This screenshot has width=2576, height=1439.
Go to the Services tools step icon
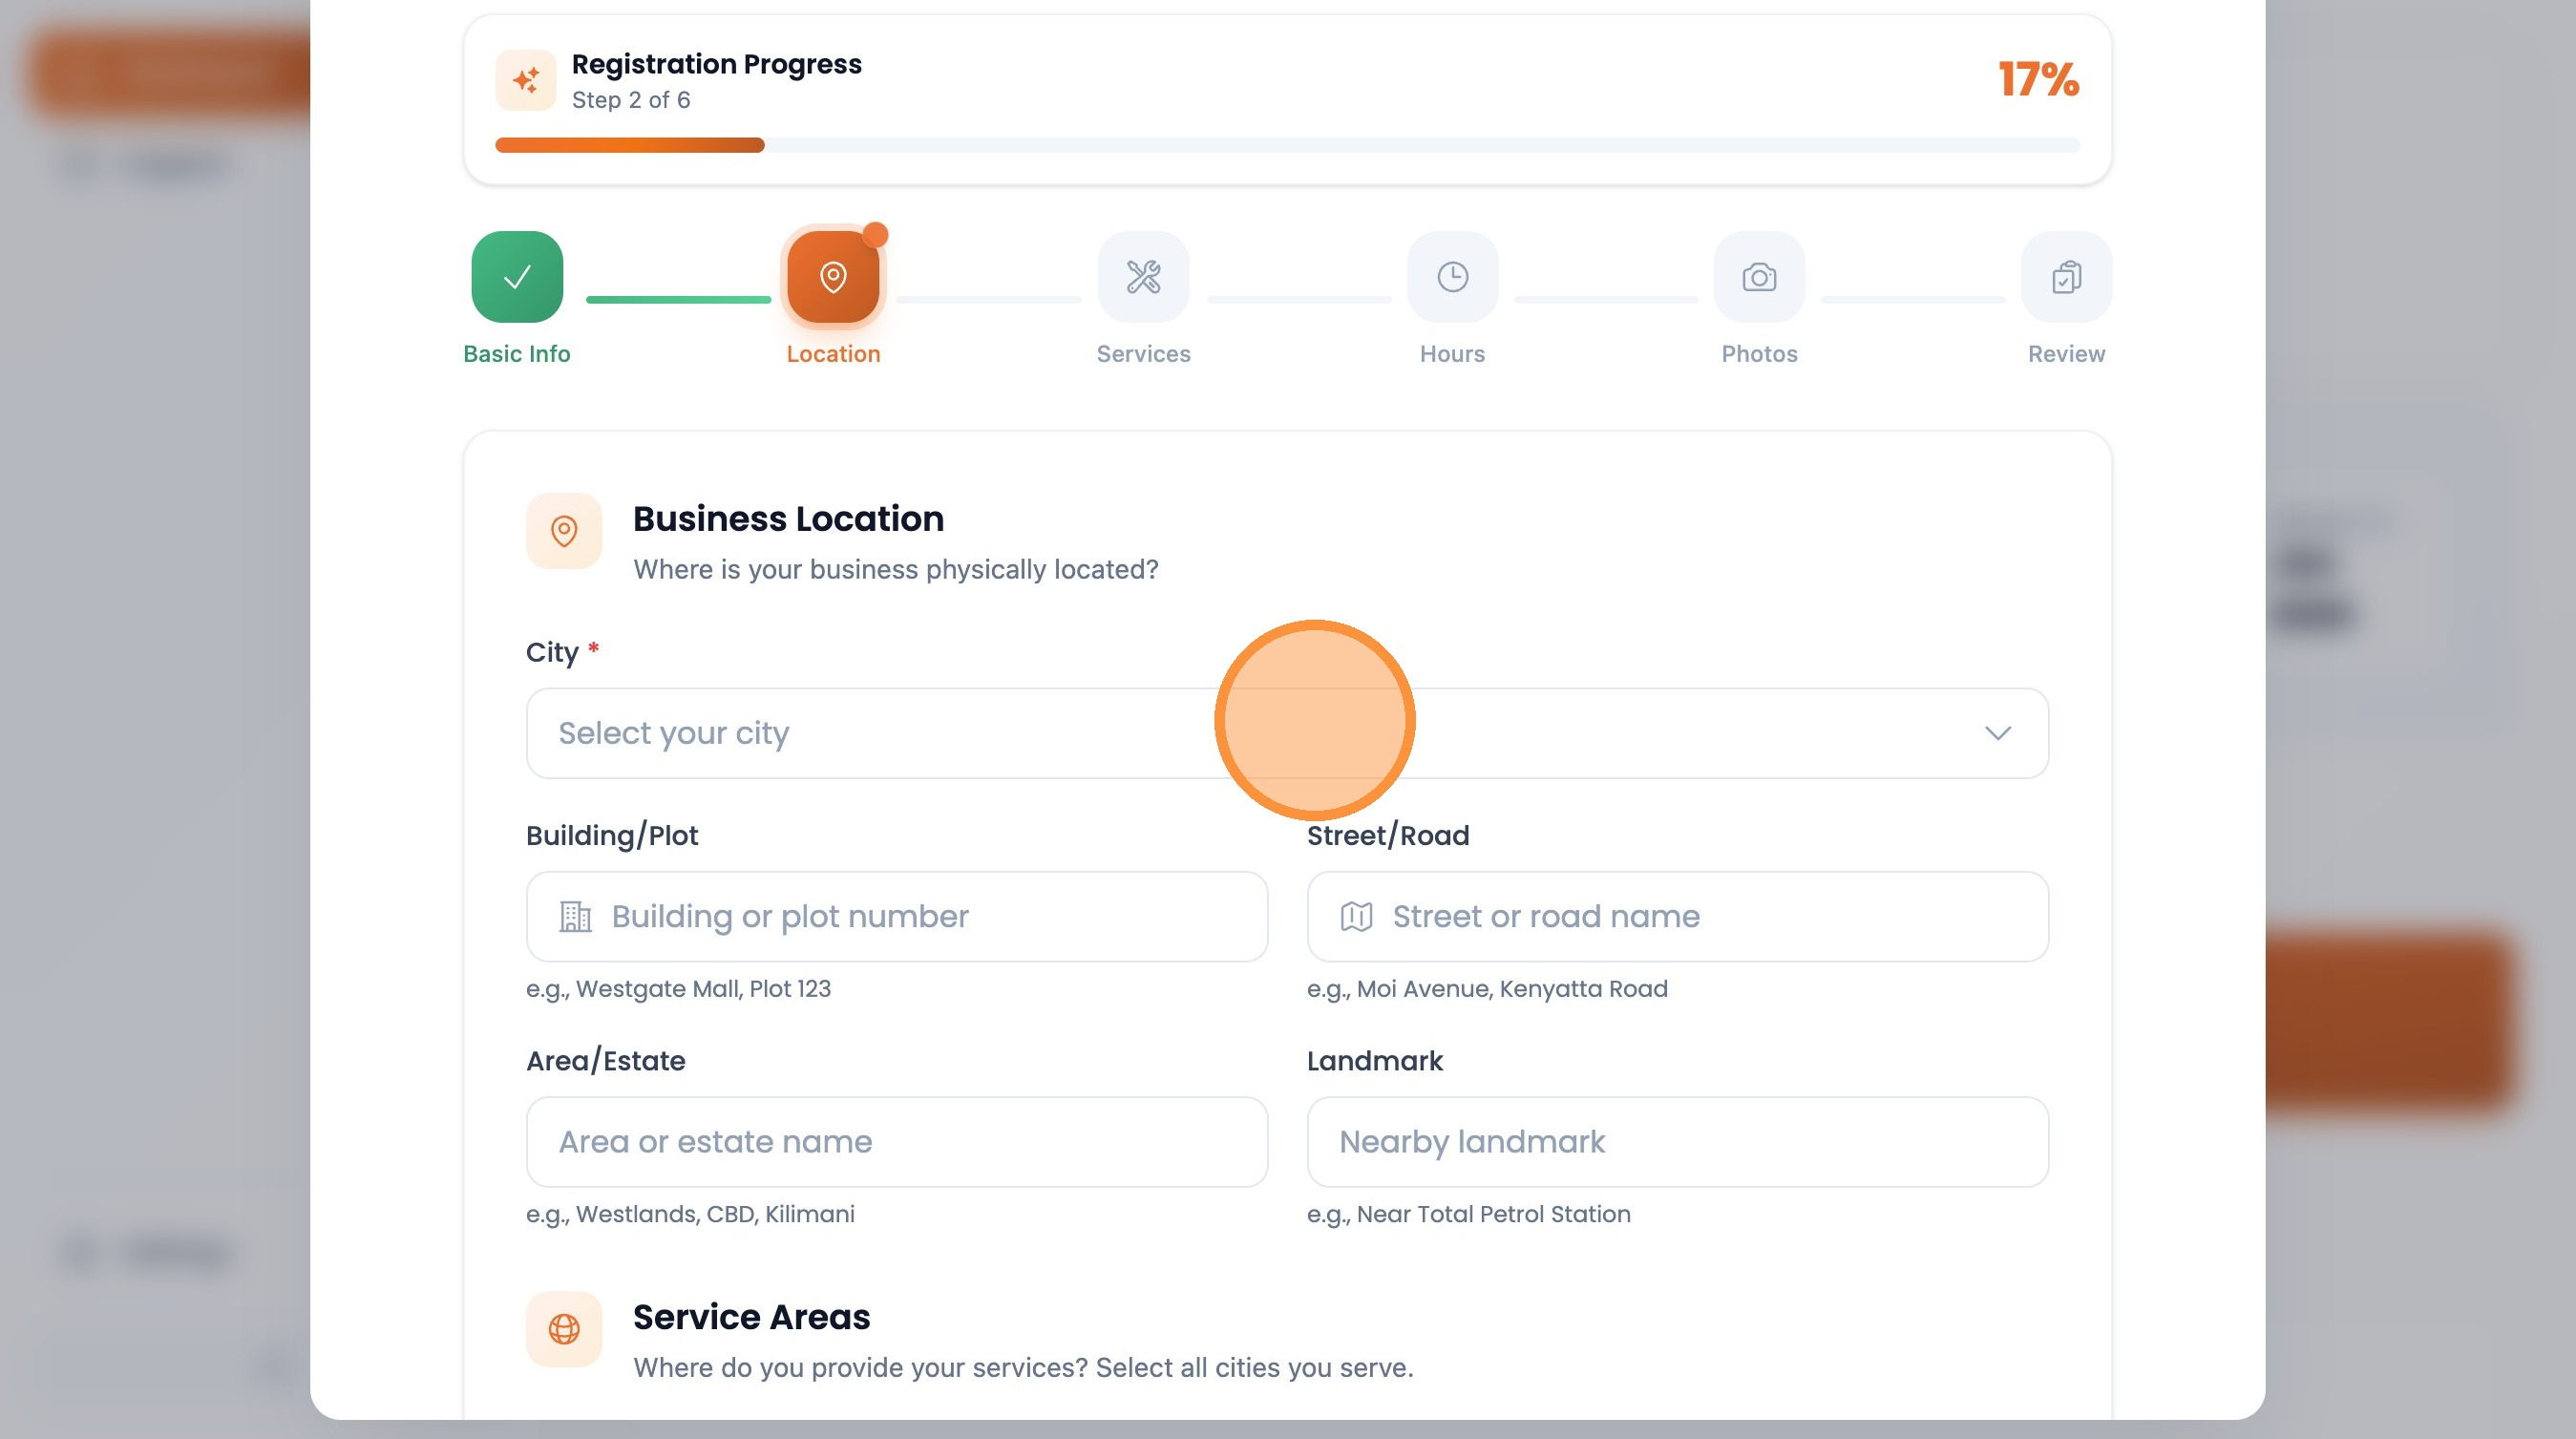coord(1143,277)
